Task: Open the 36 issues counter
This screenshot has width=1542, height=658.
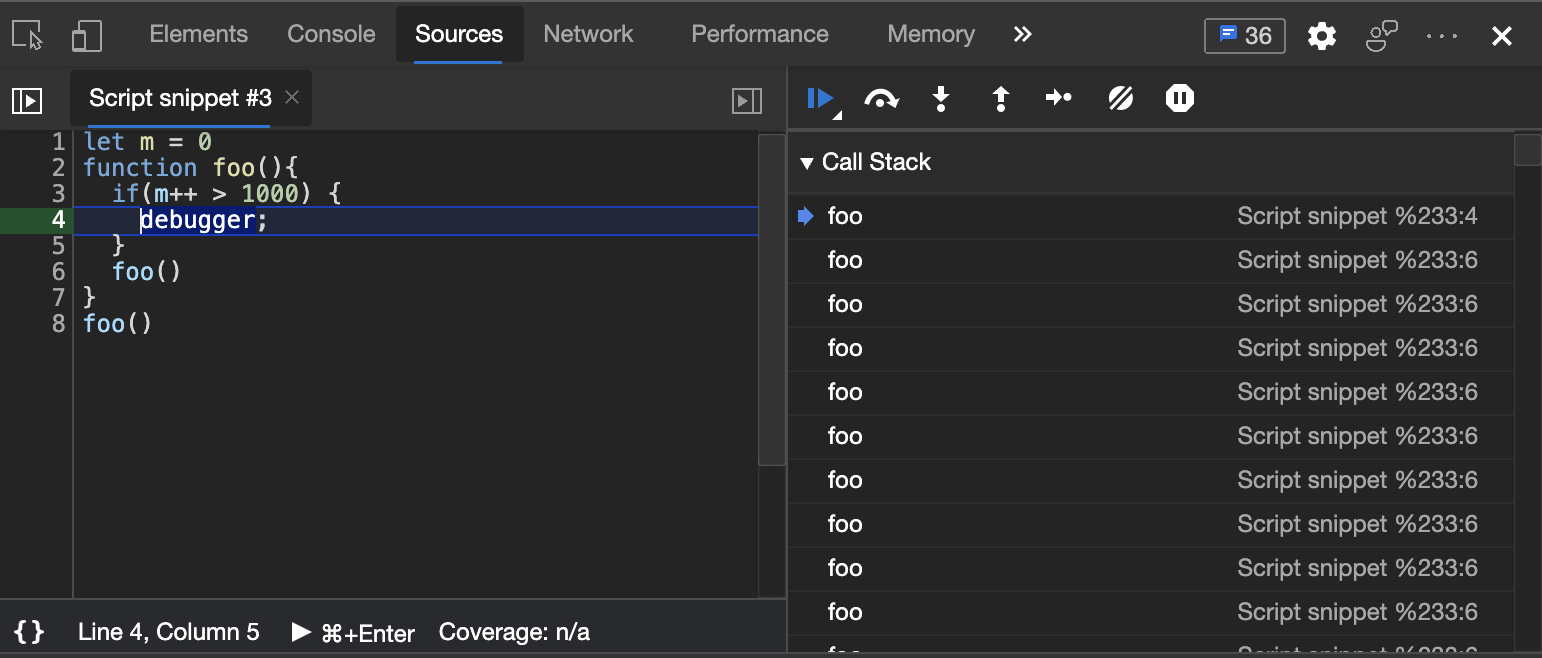Action: pyautogui.click(x=1245, y=36)
